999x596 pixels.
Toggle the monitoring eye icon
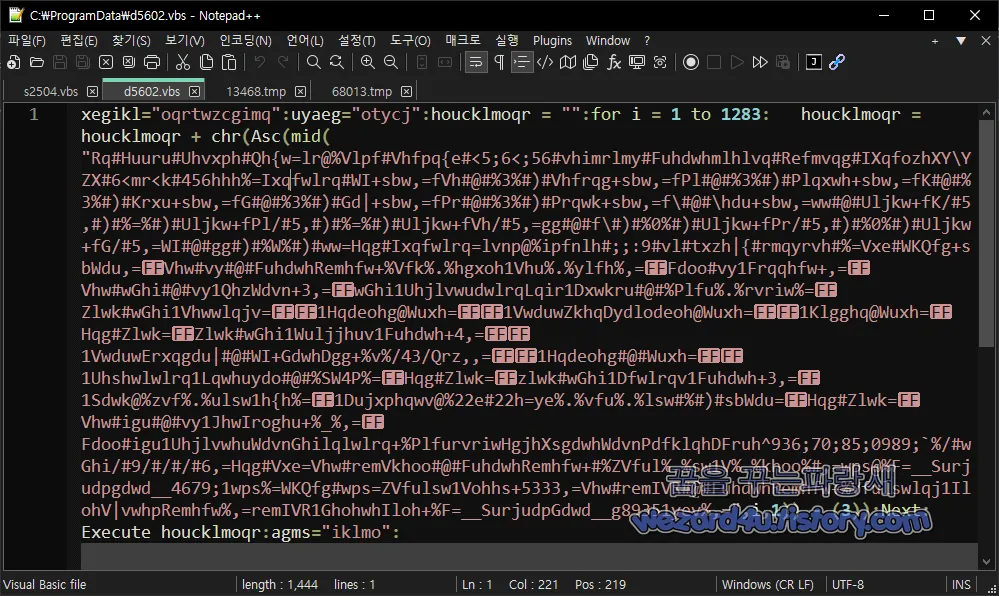[660, 62]
